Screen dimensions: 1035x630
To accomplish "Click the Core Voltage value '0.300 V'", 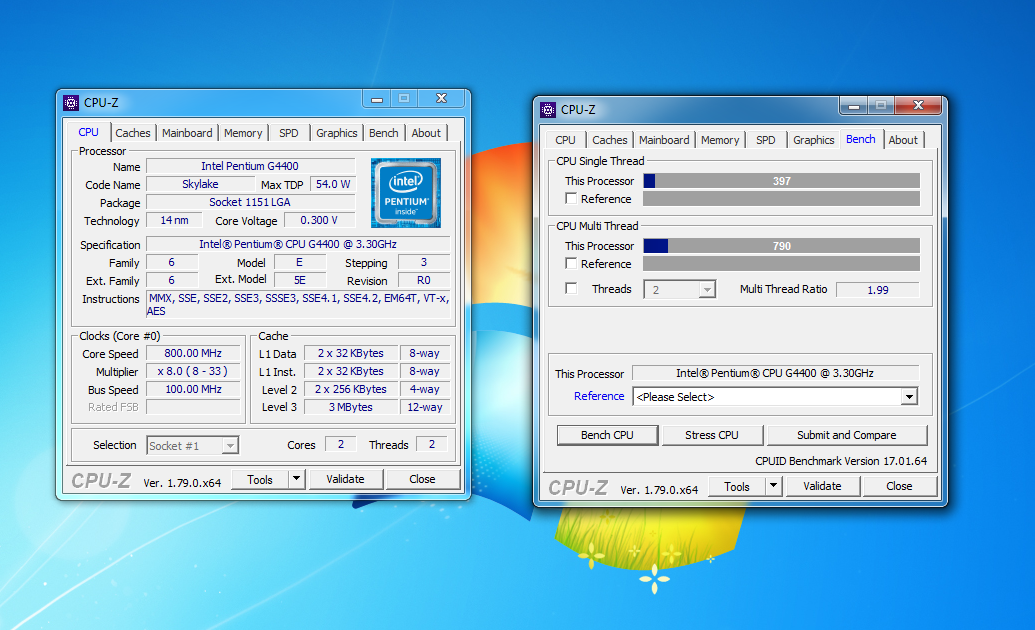I will pos(319,221).
